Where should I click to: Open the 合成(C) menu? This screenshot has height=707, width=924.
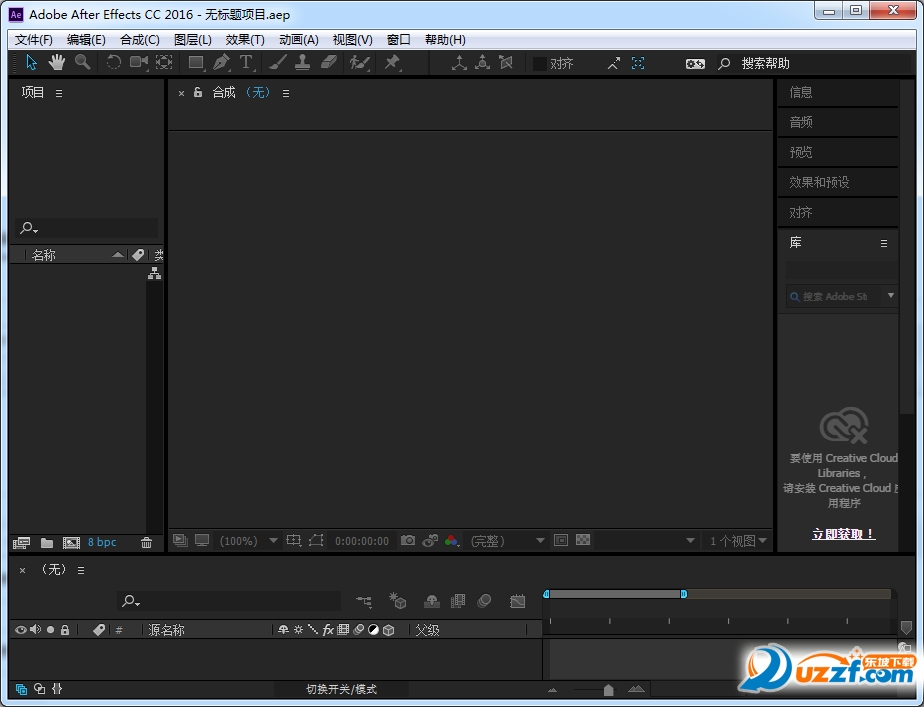[x=140, y=39]
